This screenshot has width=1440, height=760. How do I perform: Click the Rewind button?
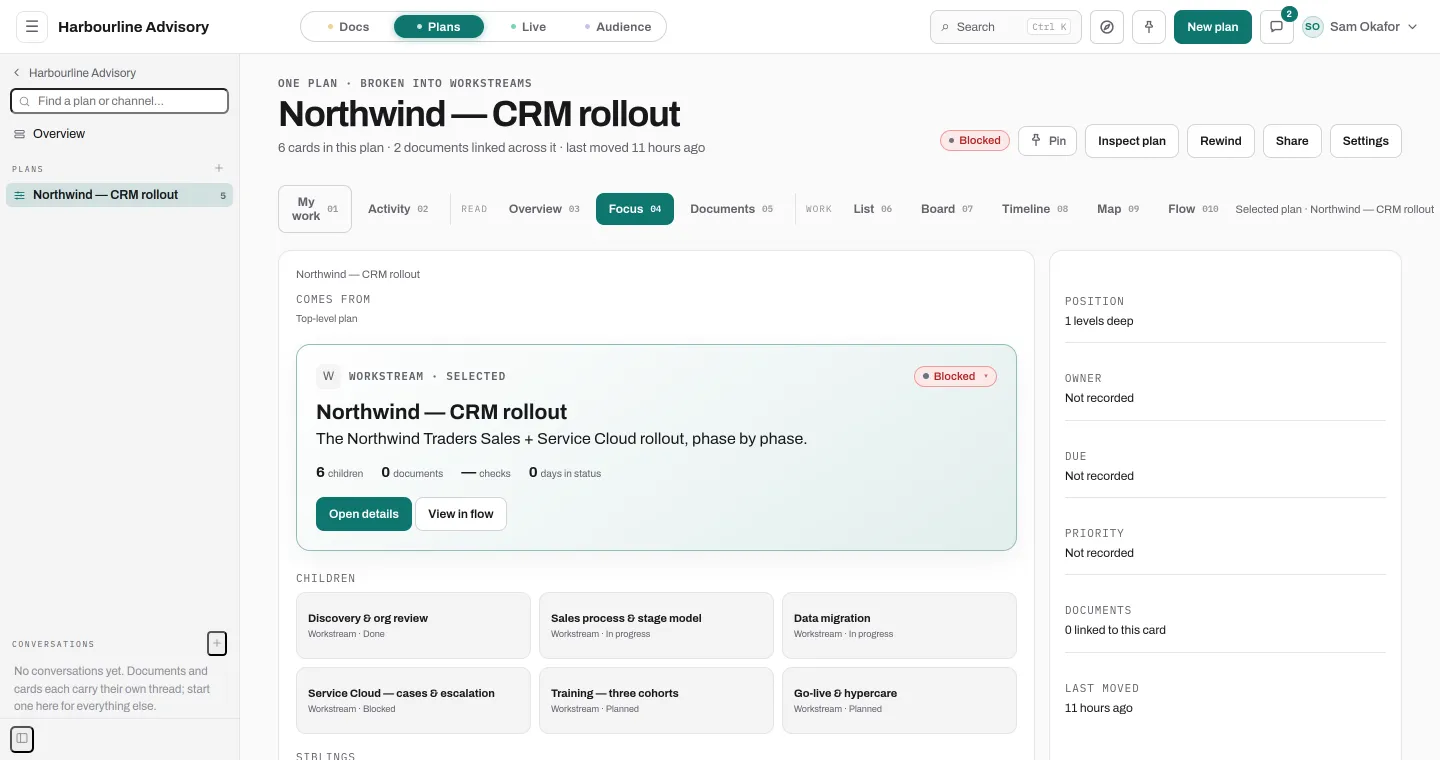pyautogui.click(x=1221, y=141)
